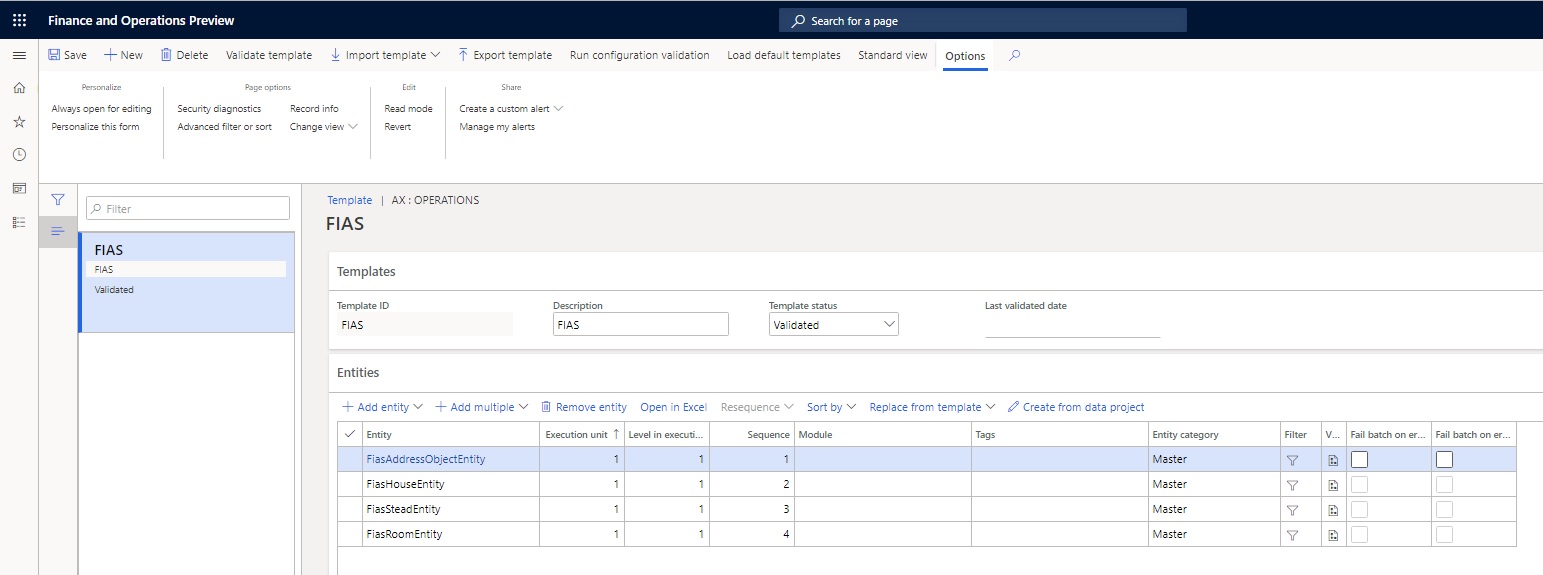Export template from action pane
1543x575 pixels.
504,55
